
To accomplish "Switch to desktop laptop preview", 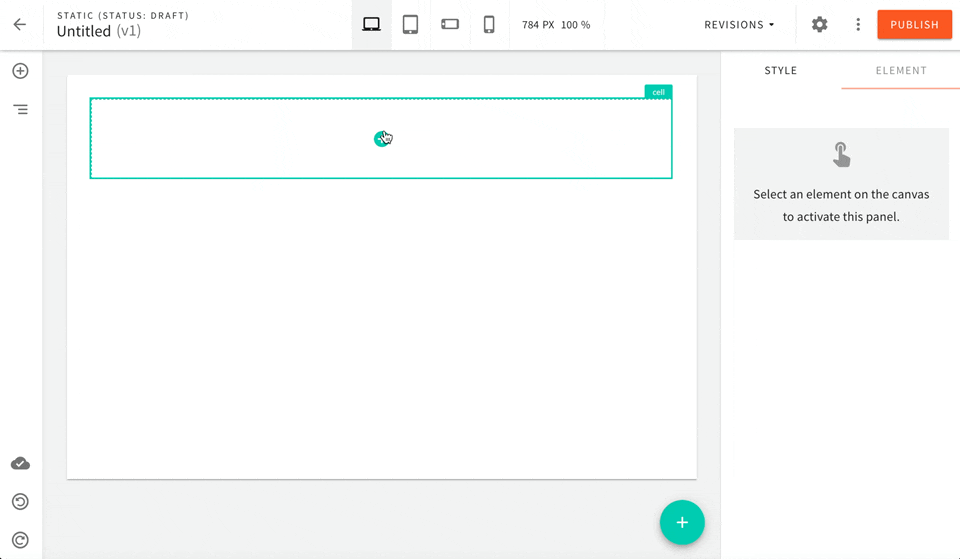I will 371,25.
